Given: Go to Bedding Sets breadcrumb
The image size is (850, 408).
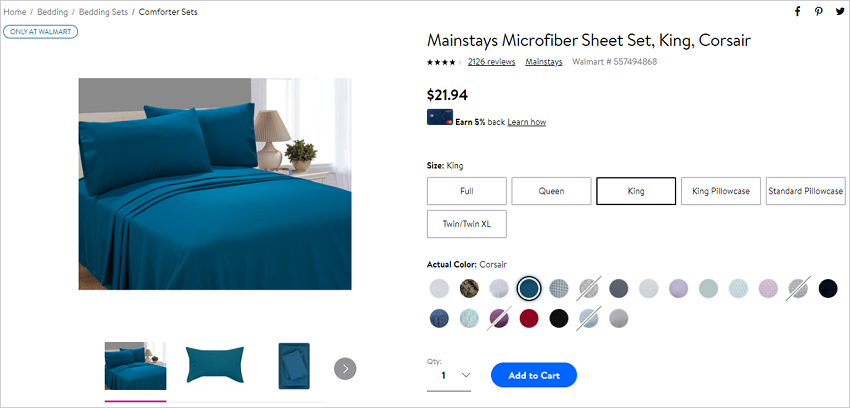Looking at the screenshot, I should (104, 12).
